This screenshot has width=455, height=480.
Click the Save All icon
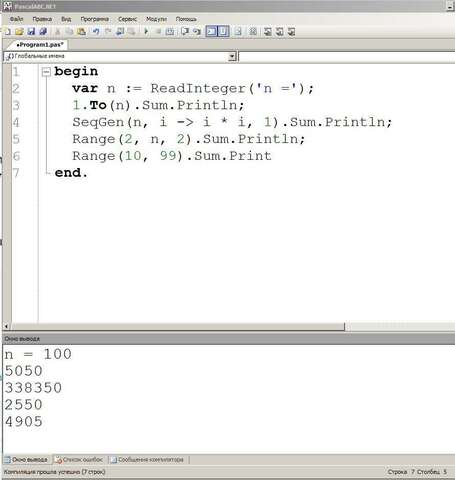pos(43,32)
